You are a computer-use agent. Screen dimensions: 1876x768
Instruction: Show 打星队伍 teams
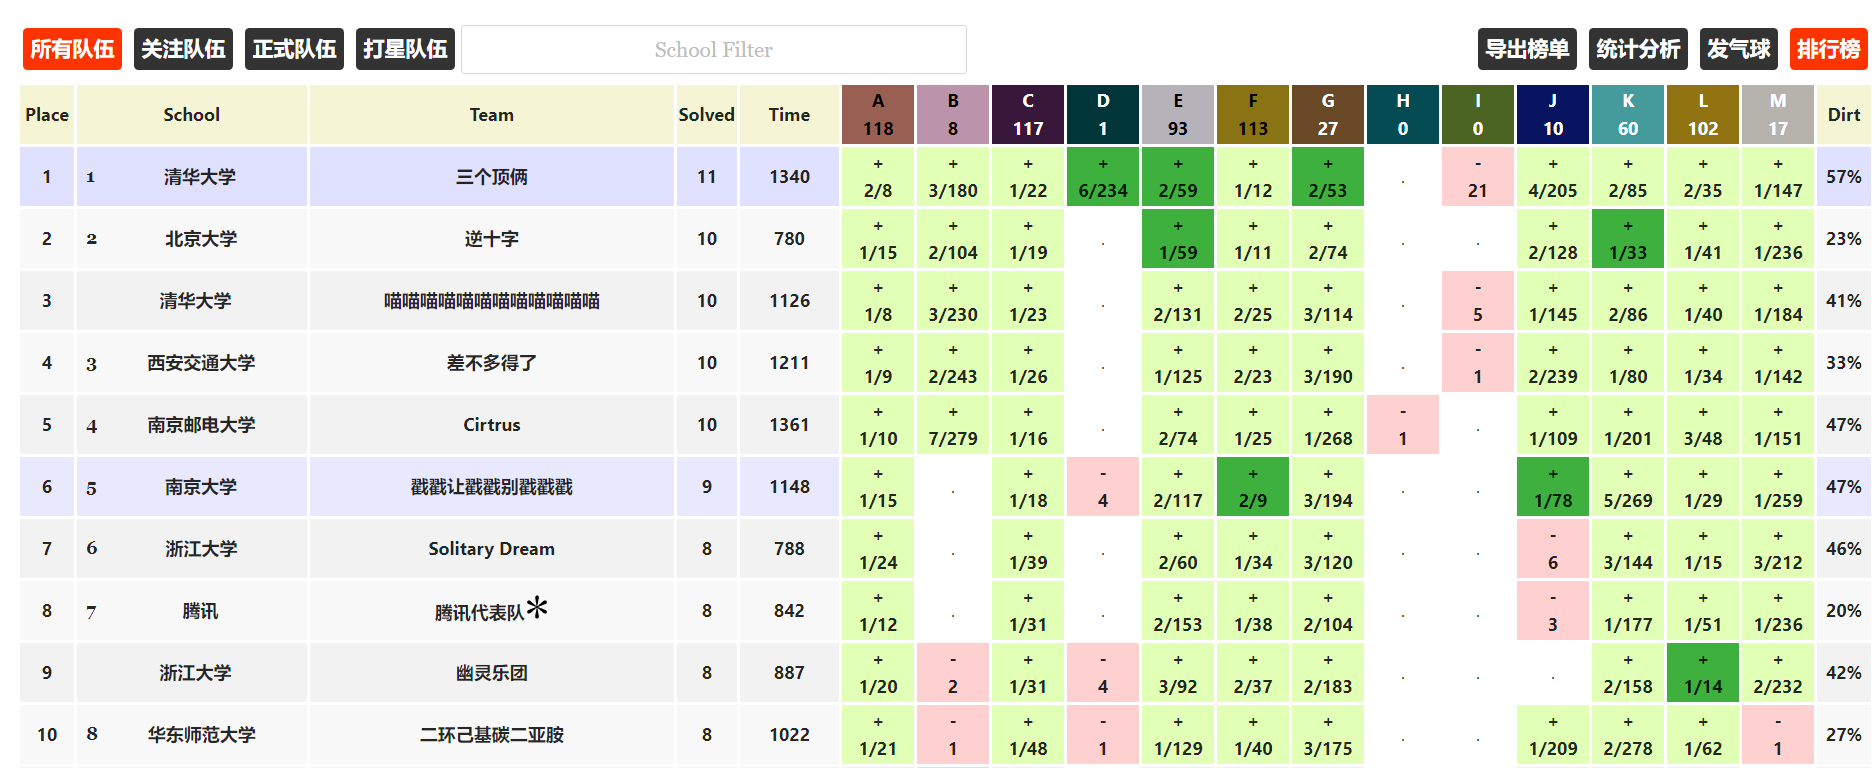pos(405,49)
